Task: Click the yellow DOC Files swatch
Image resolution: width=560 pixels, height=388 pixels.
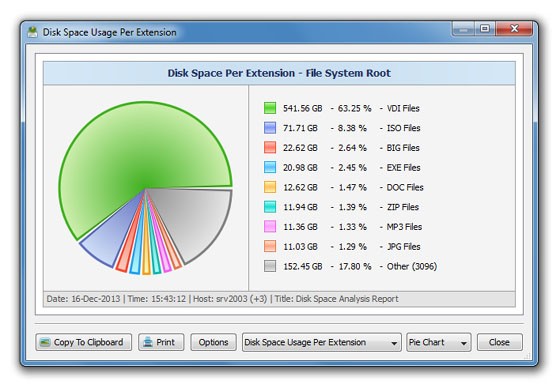Action: (270, 187)
